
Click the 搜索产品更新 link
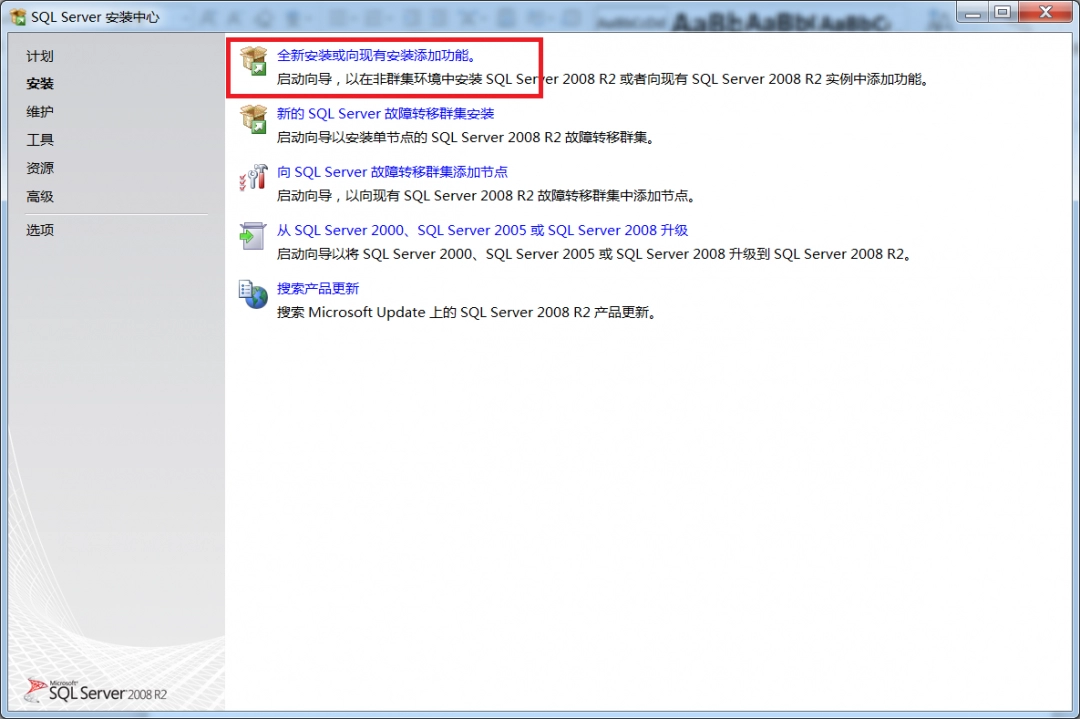pyautogui.click(x=318, y=289)
